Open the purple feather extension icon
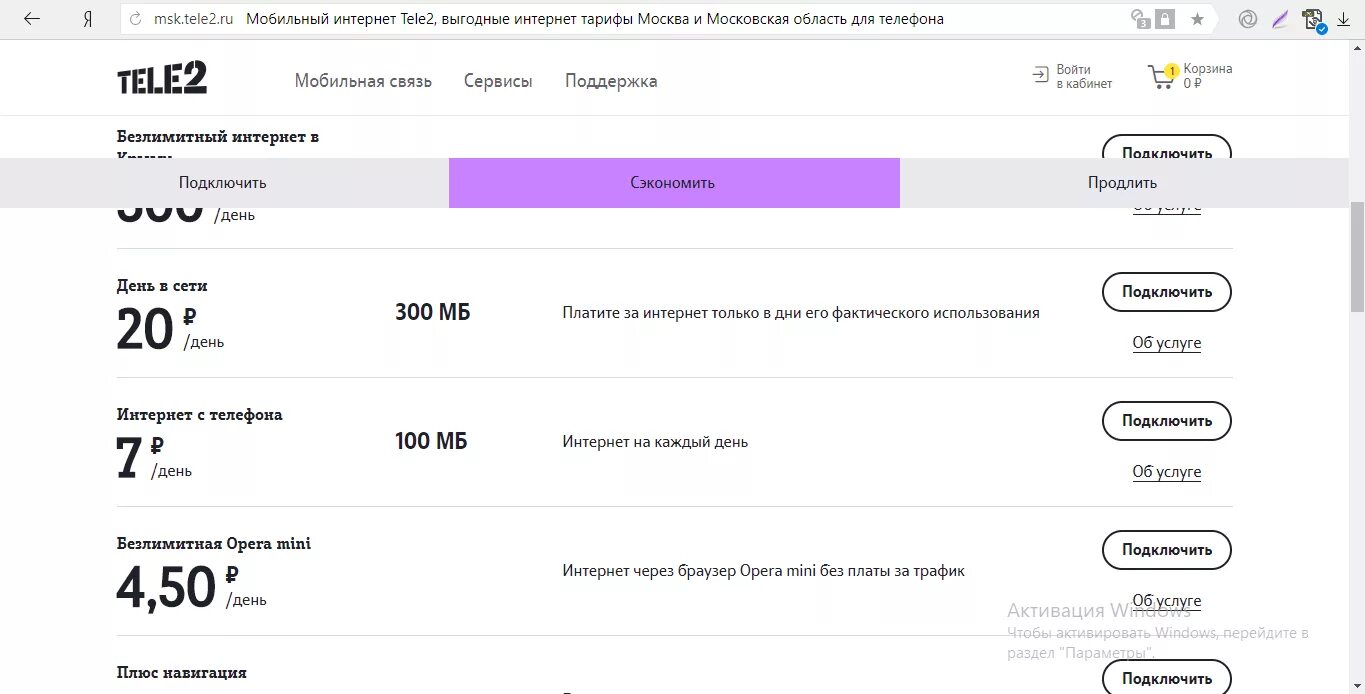 click(x=1279, y=19)
